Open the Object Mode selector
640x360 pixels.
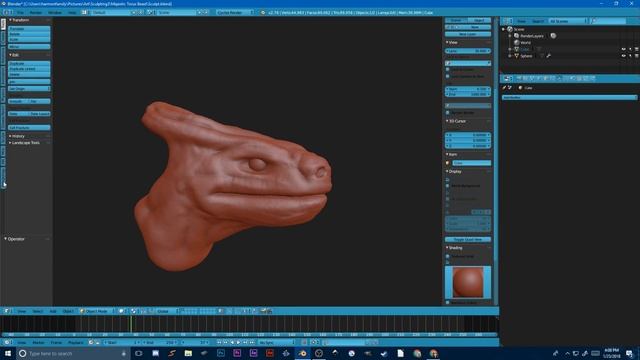(97, 311)
